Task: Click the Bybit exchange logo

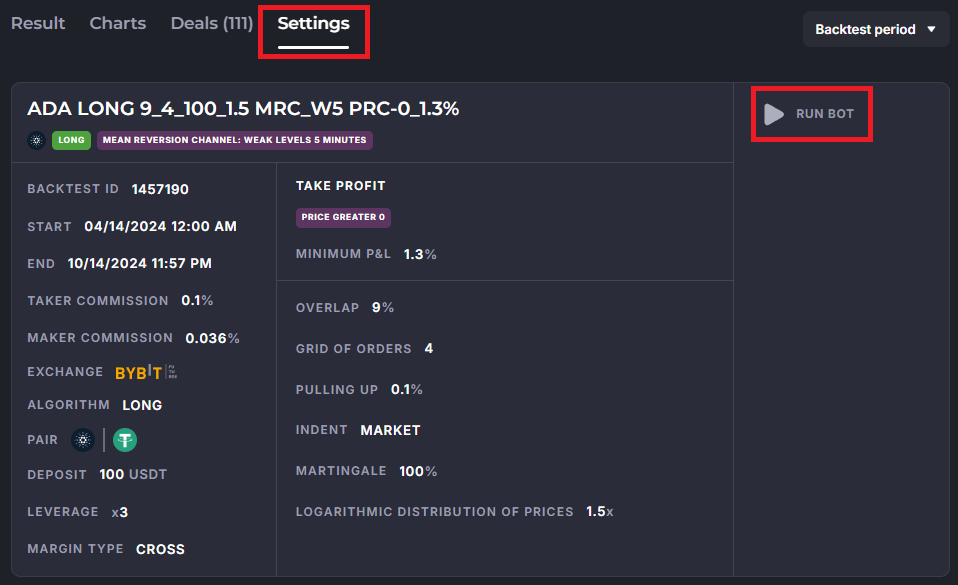Action: click(x=146, y=372)
